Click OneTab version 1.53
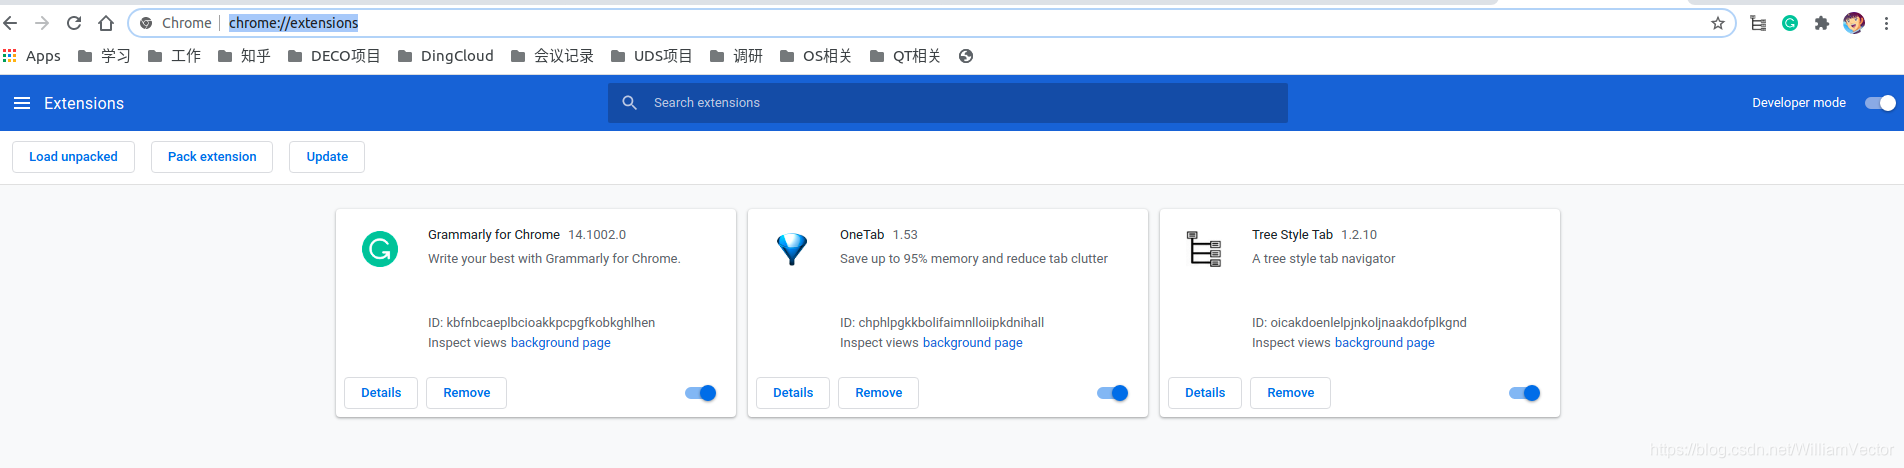Image resolution: width=1904 pixels, height=468 pixels. [905, 235]
